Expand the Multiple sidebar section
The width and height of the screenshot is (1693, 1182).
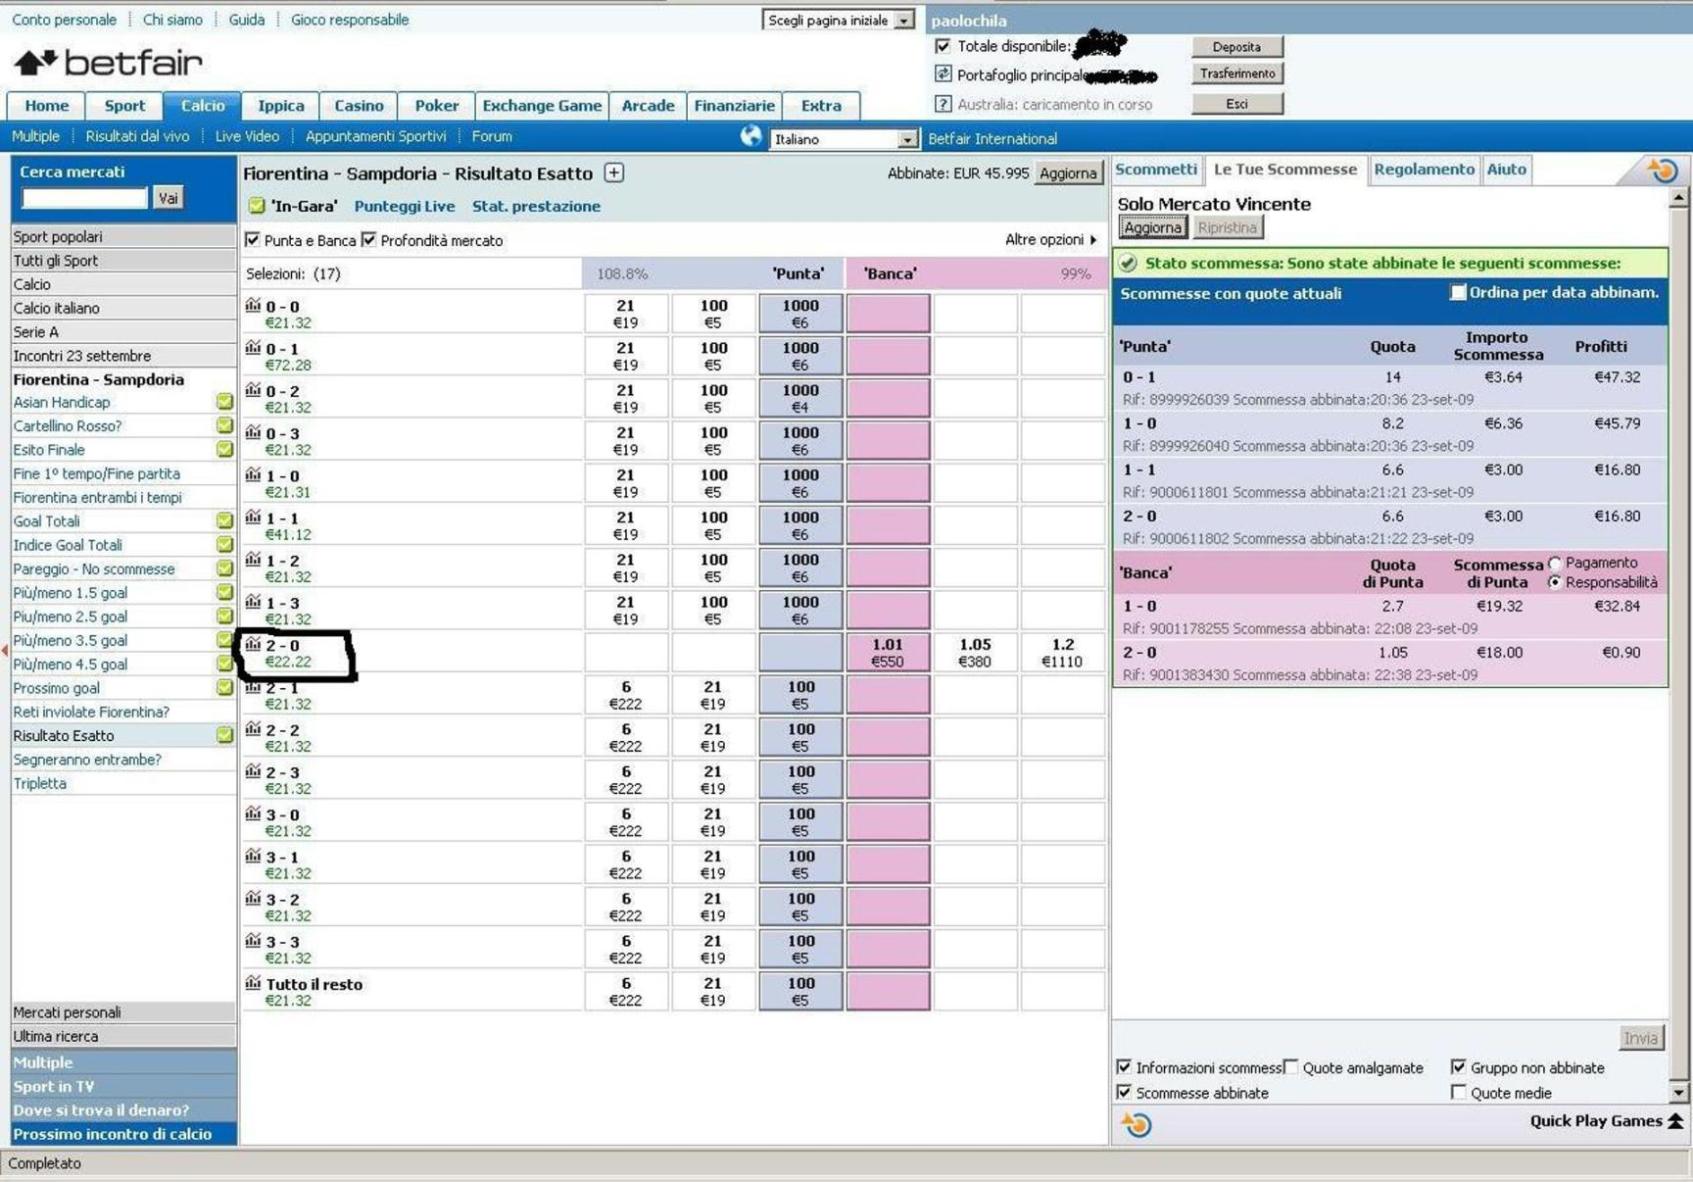click(x=123, y=1062)
